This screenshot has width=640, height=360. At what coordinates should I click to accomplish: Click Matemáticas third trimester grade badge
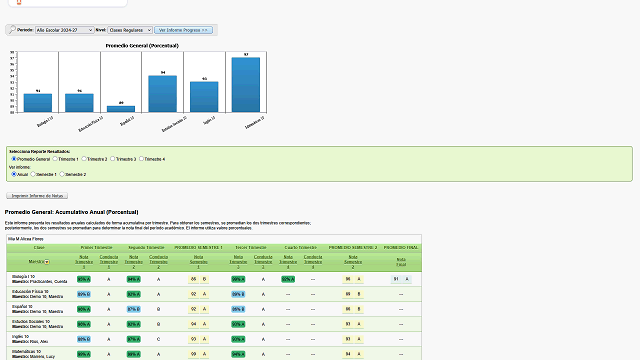pyautogui.click(x=238, y=354)
